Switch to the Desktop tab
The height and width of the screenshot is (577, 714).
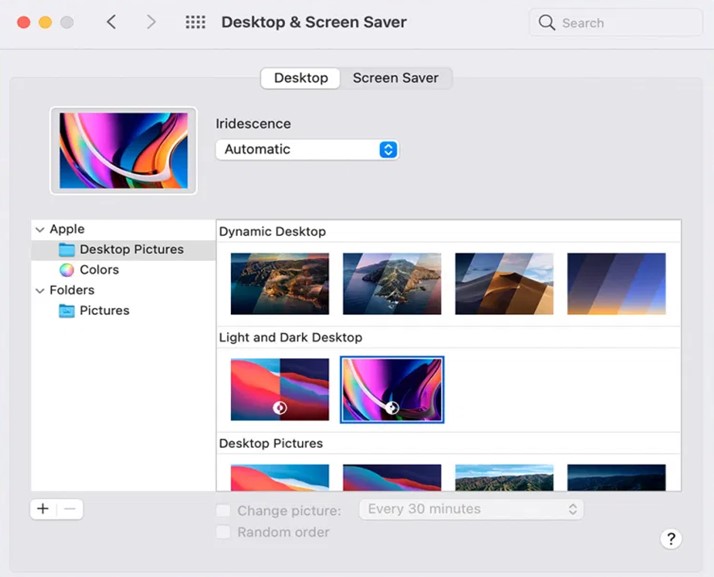(x=301, y=78)
